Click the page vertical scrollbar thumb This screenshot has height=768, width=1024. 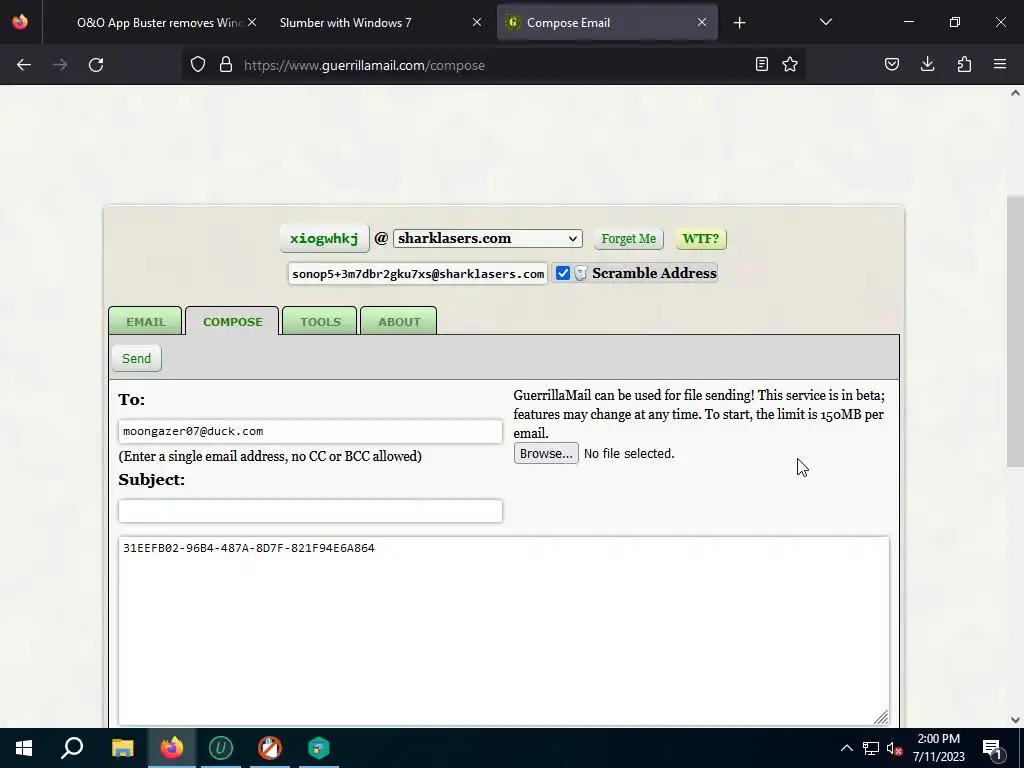(1015, 331)
